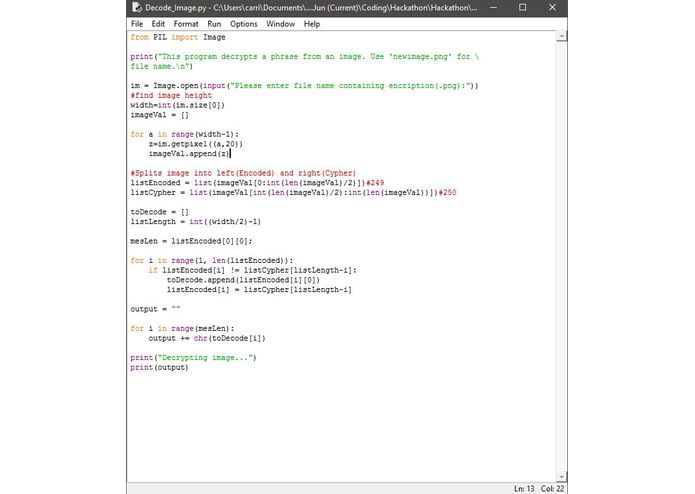695x494 pixels.
Task: Open the Window menu
Action: tap(280, 24)
